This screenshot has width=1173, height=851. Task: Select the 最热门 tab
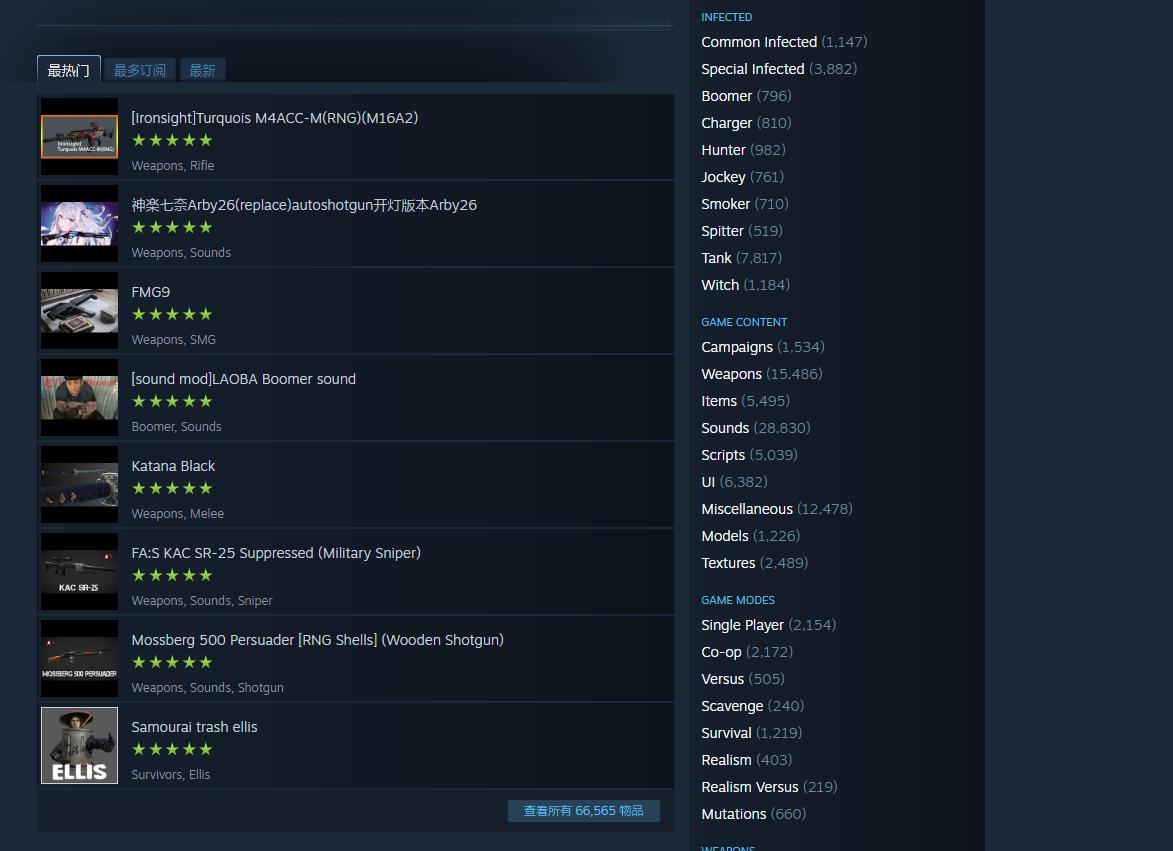coord(69,70)
